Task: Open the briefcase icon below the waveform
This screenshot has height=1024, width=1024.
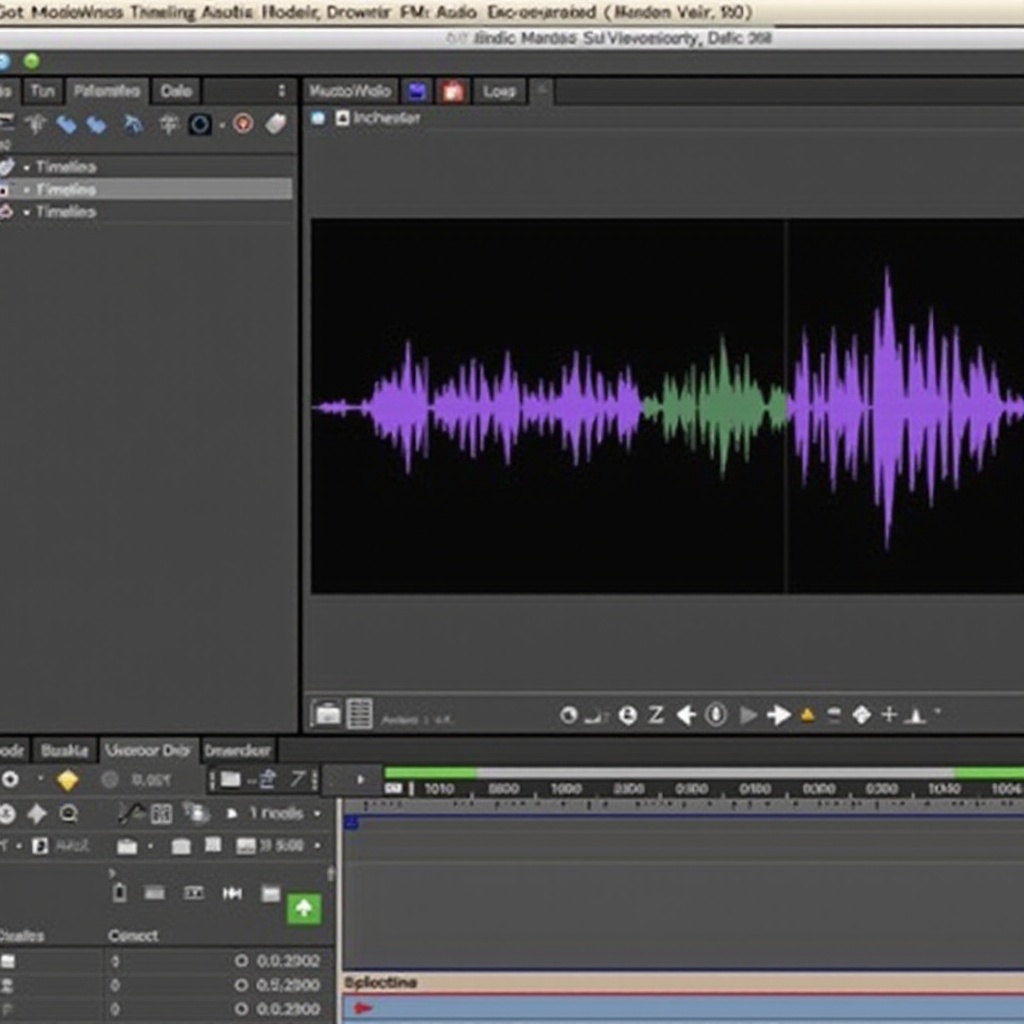Action: (x=327, y=714)
